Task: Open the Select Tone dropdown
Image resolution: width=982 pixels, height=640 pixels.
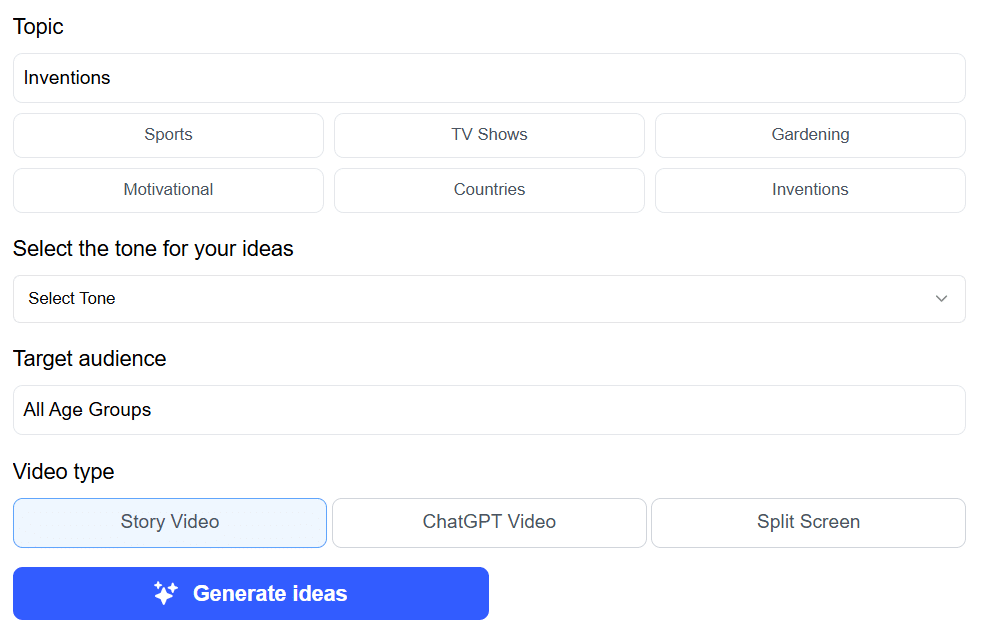Action: (x=489, y=299)
